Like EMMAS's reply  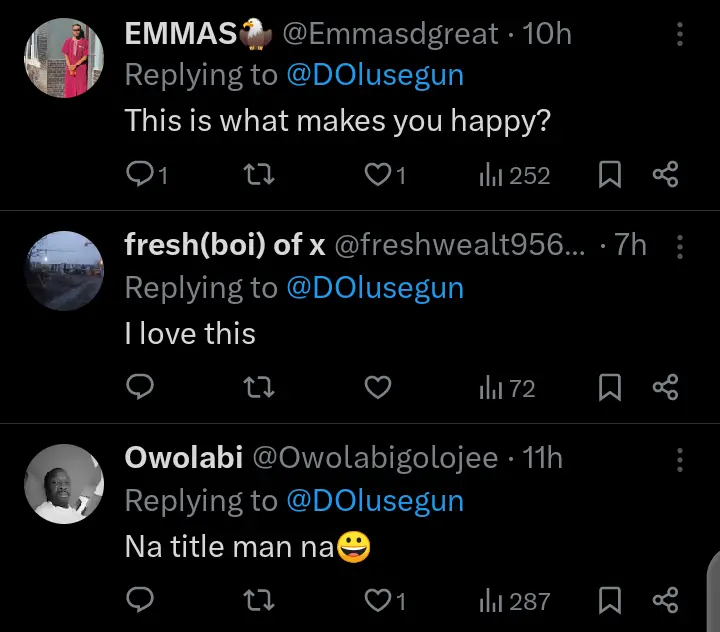point(378,175)
